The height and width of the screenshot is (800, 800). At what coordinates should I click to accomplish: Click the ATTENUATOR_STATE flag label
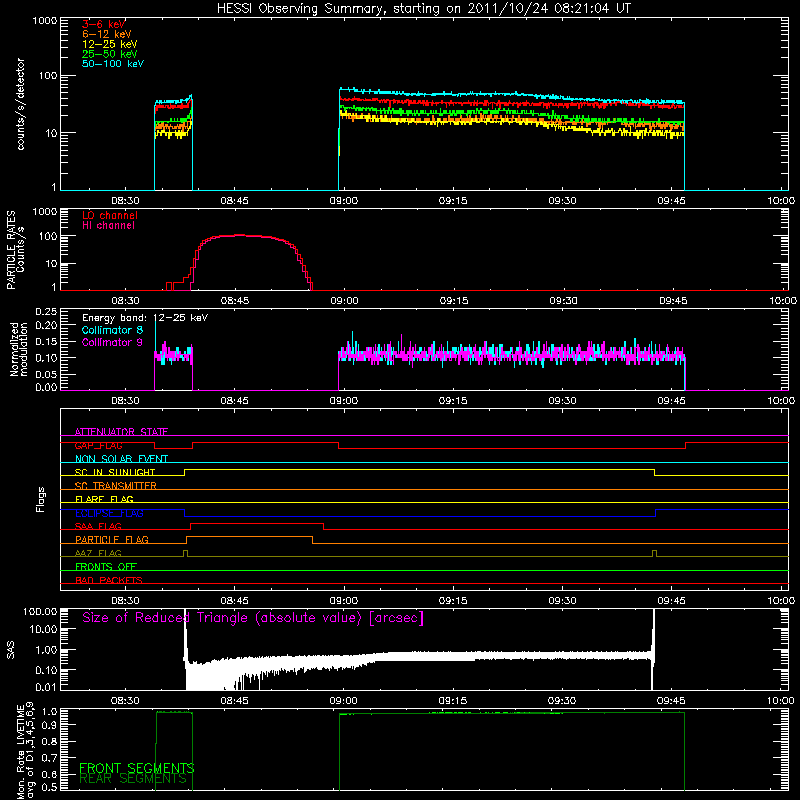click(121, 432)
